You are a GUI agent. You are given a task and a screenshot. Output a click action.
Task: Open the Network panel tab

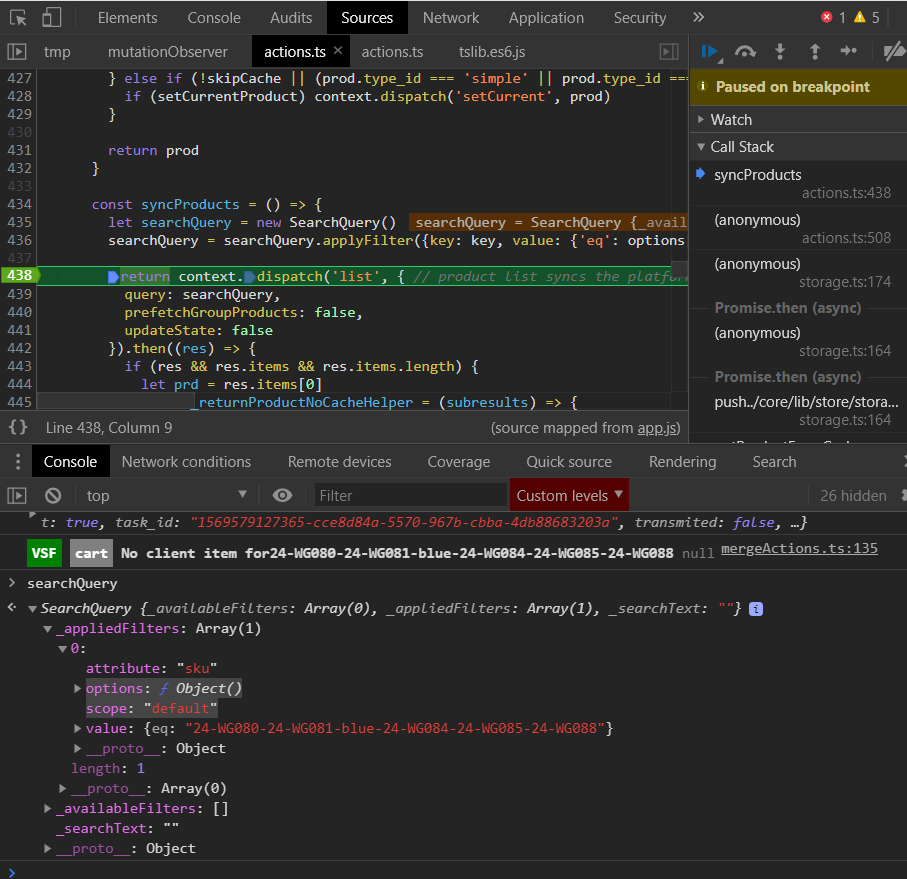pyautogui.click(x=451, y=18)
